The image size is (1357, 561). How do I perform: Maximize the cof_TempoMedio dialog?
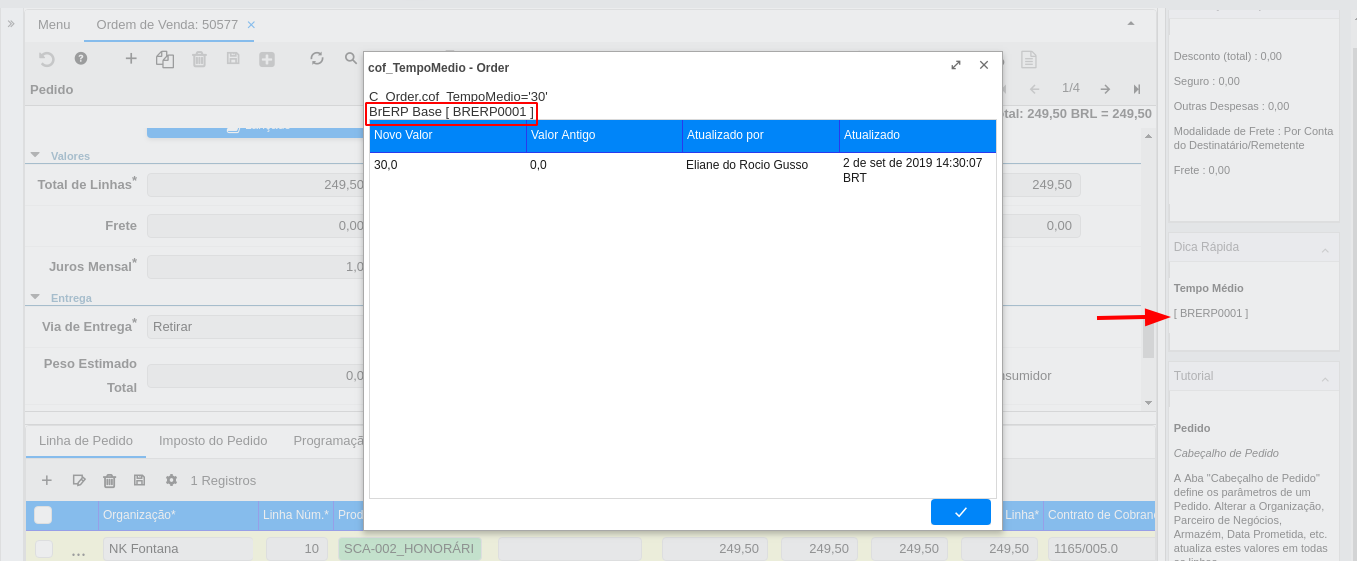956,65
